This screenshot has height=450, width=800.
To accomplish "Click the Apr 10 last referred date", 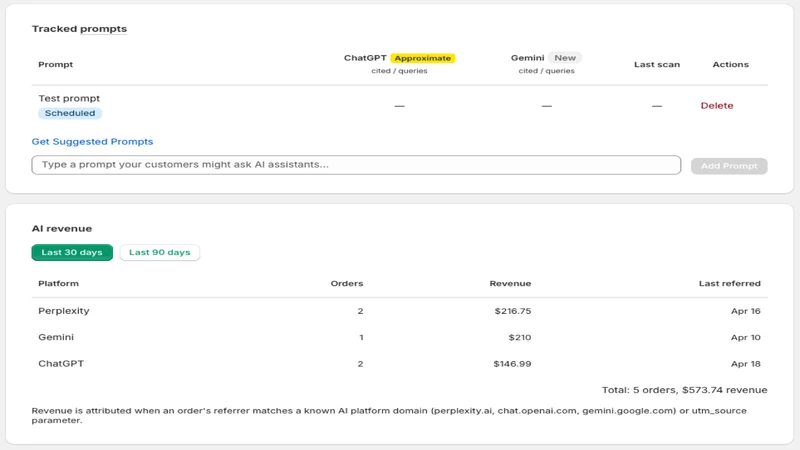I will [x=745, y=337].
